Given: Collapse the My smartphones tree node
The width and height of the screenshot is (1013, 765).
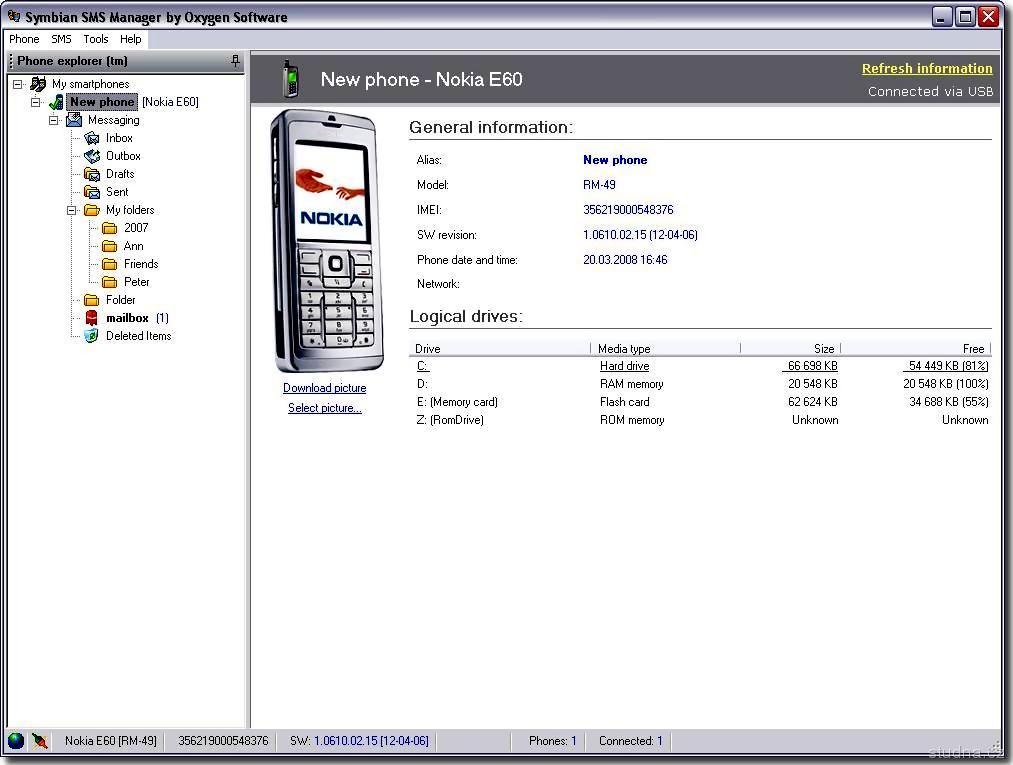Looking at the screenshot, I should click(18, 84).
